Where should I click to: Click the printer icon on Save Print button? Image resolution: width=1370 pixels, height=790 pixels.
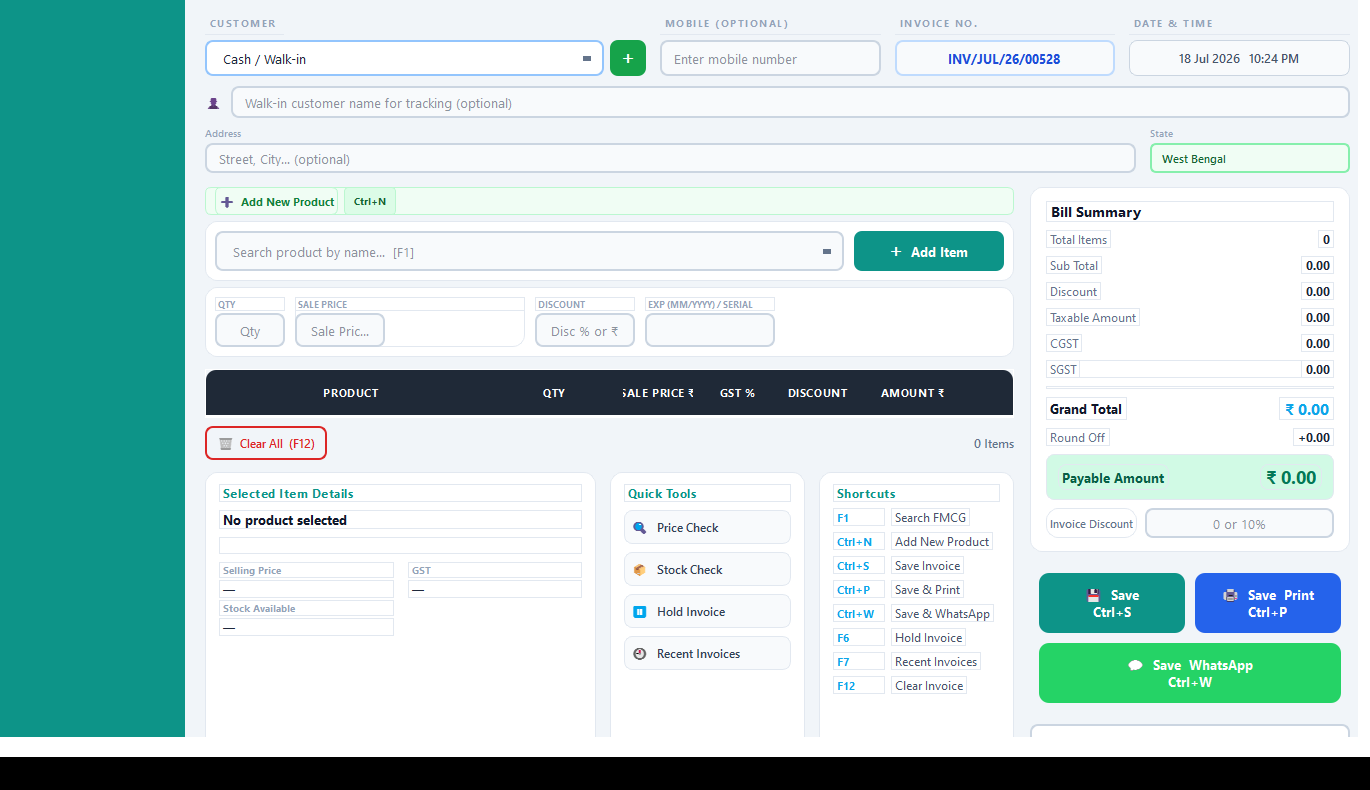pos(1231,595)
